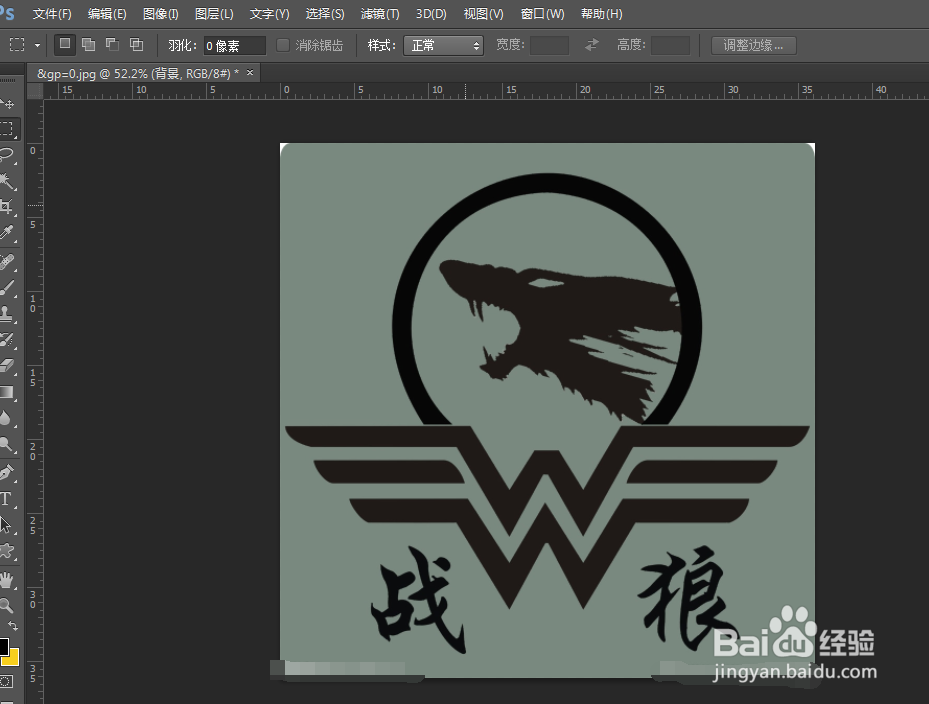This screenshot has height=704, width=929.
Task: Choose Add to selection mode
Action: tap(88, 44)
